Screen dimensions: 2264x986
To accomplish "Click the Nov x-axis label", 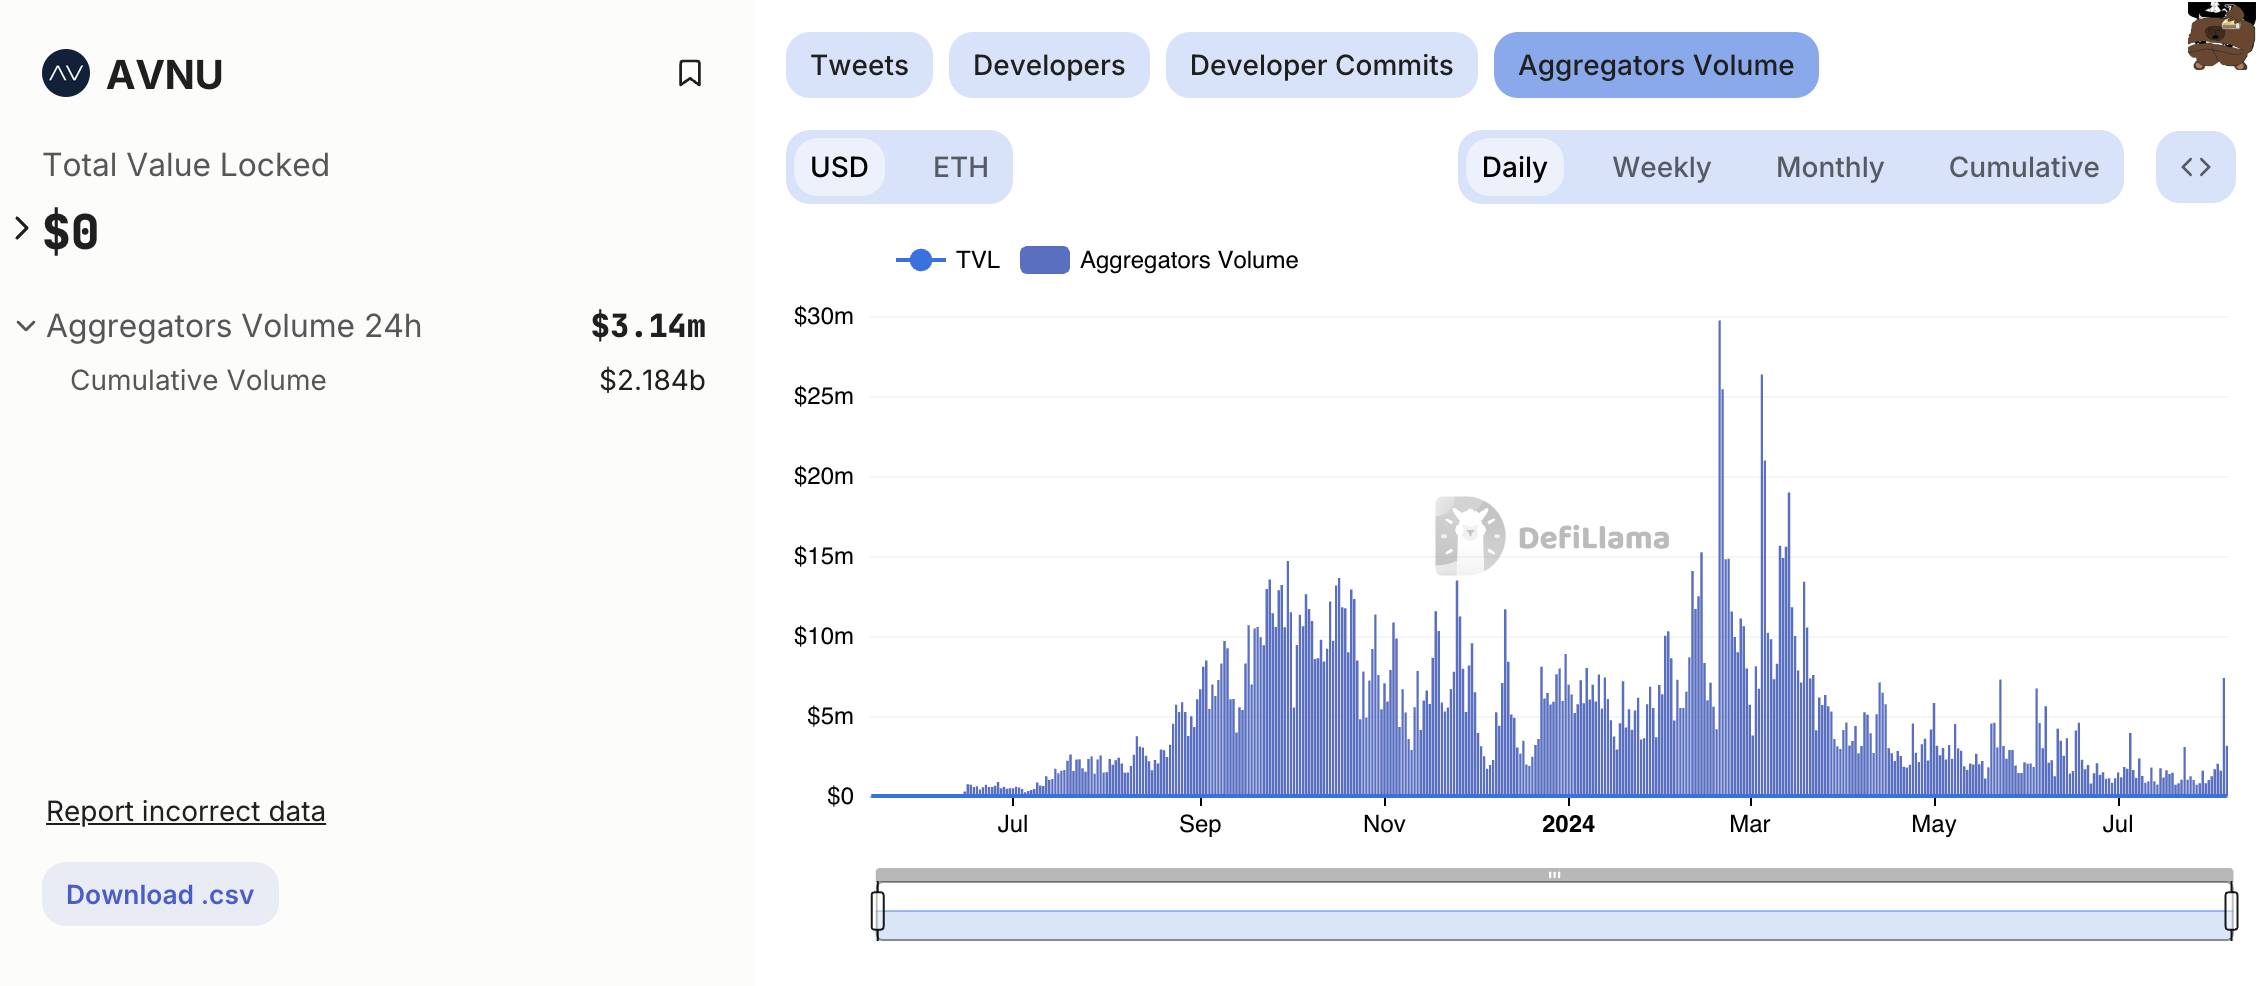I will [1384, 824].
